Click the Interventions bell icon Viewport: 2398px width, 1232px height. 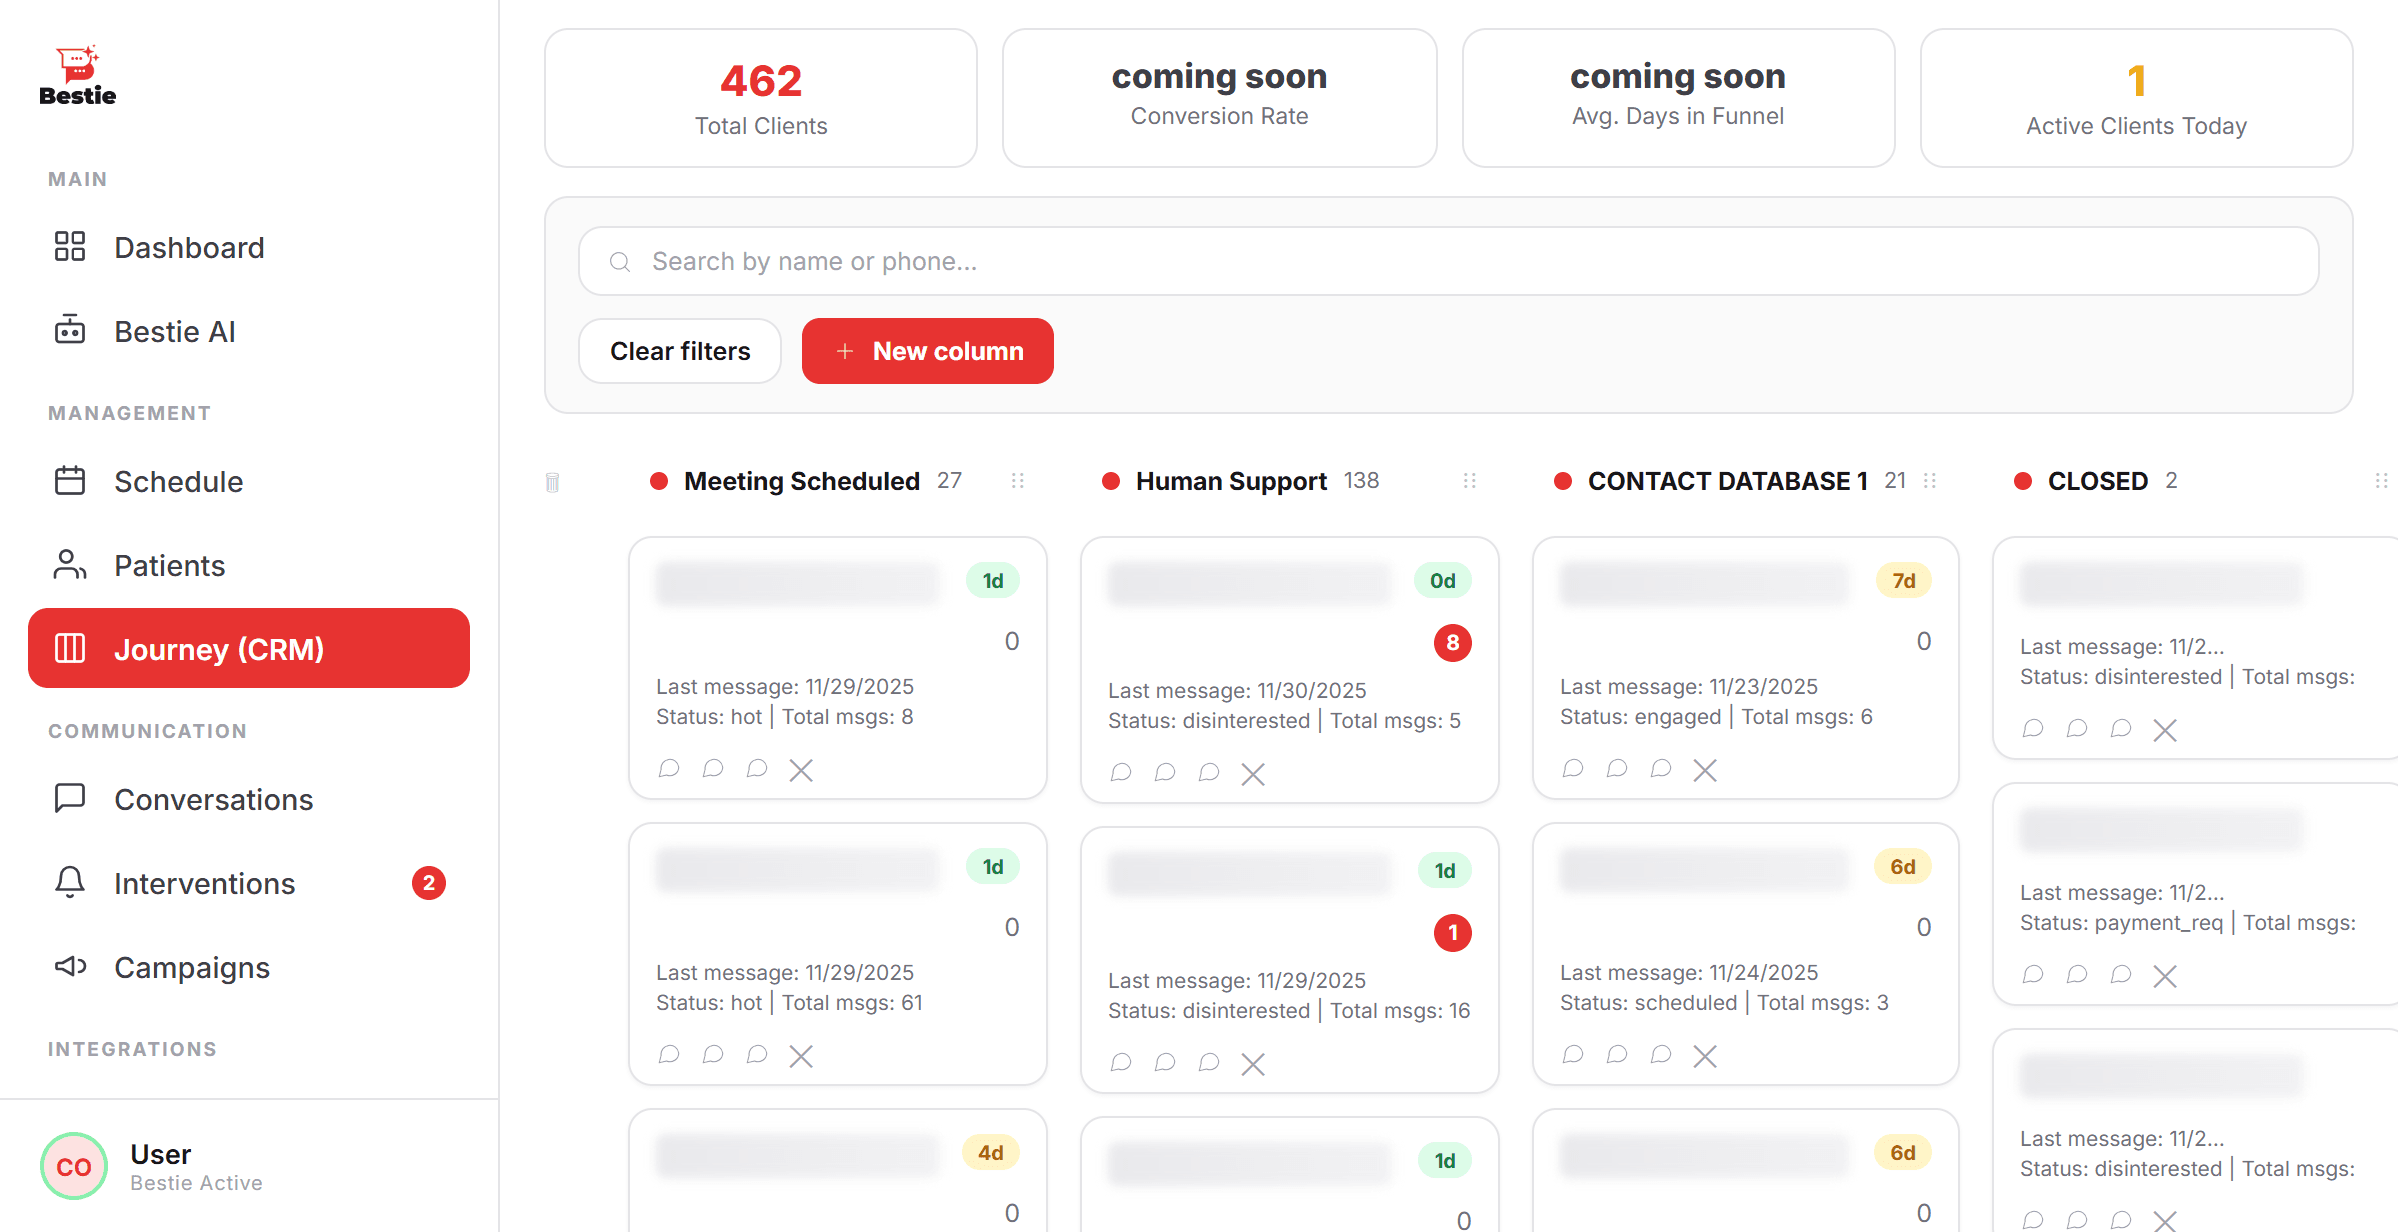click(x=70, y=882)
